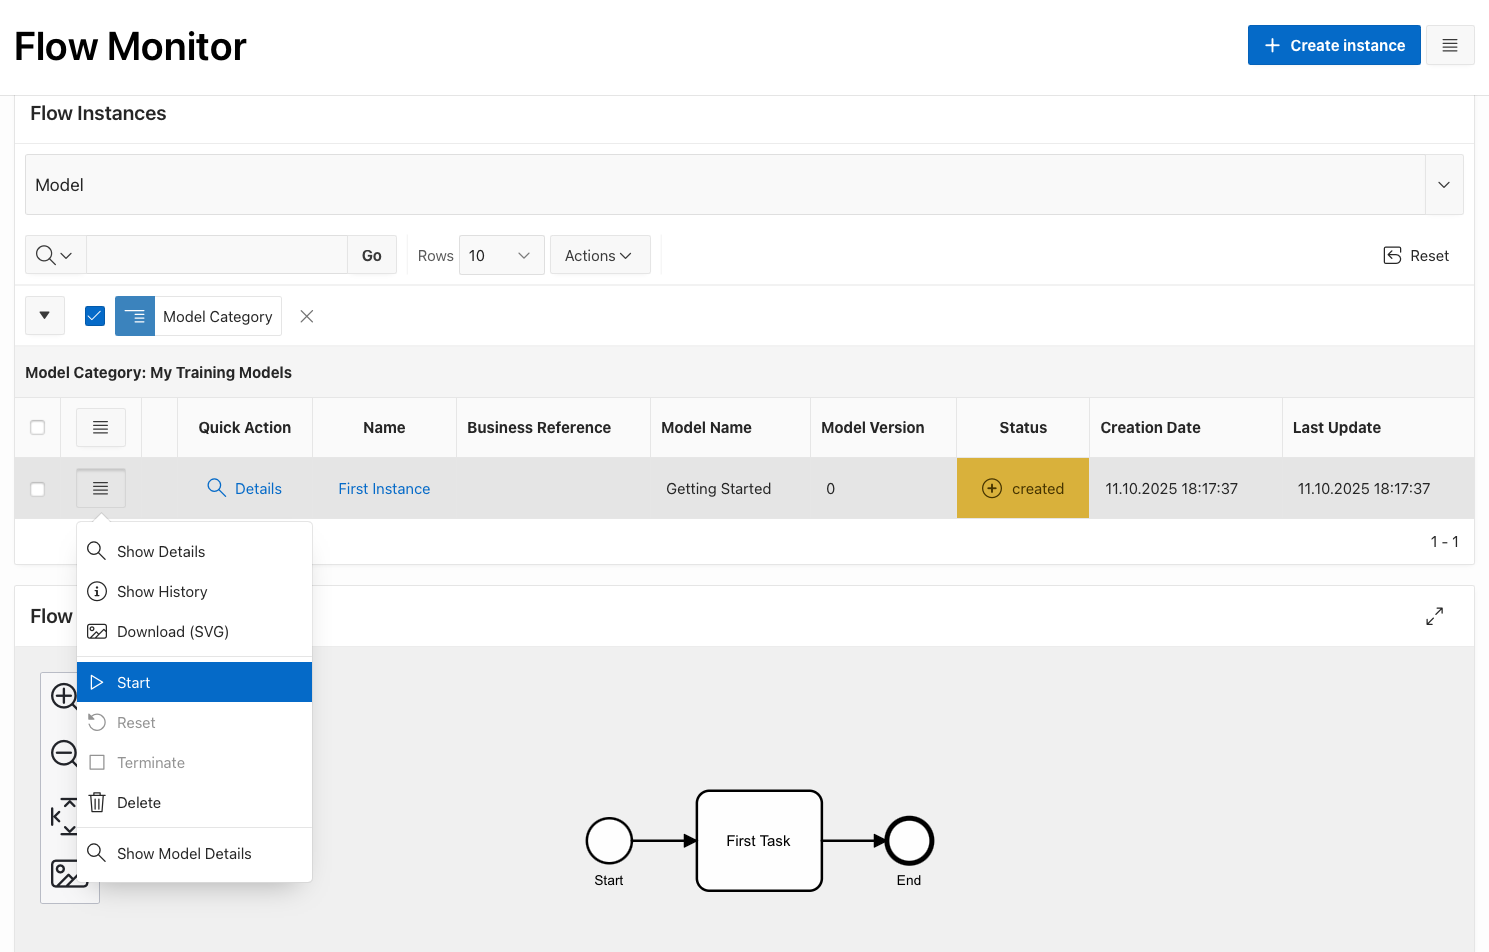This screenshot has width=1489, height=952.
Task: Expand the flow diagram to fullscreen
Action: pos(1434,616)
